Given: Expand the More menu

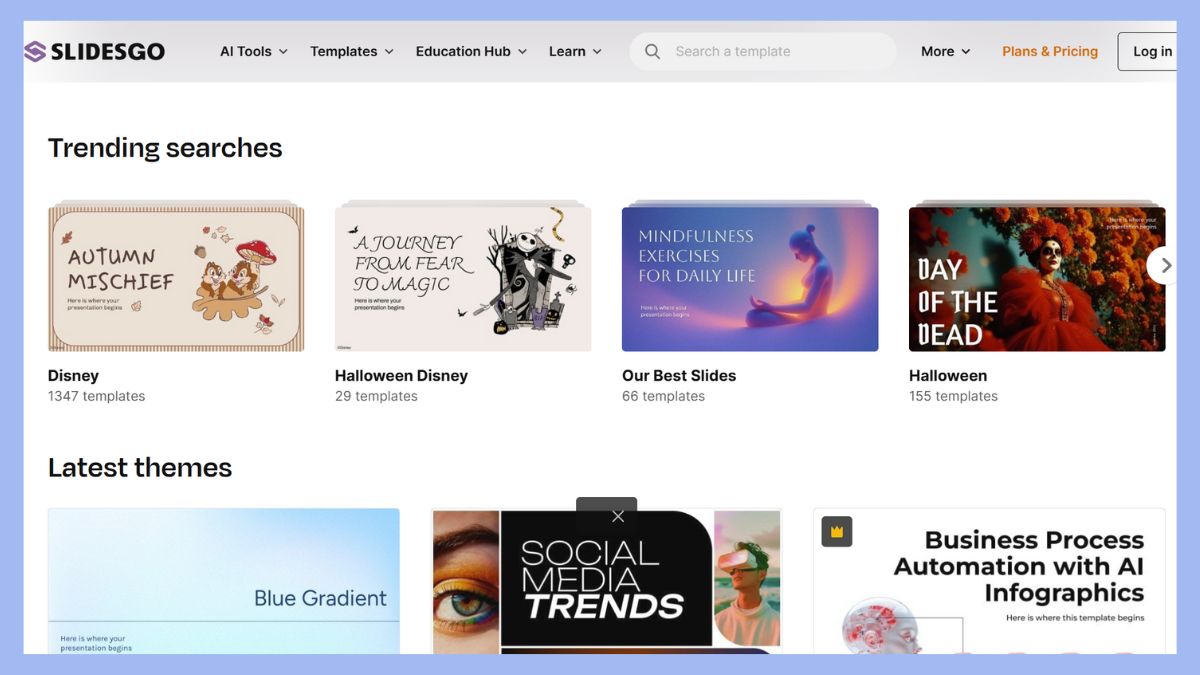Looking at the screenshot, I should point(946,51).
